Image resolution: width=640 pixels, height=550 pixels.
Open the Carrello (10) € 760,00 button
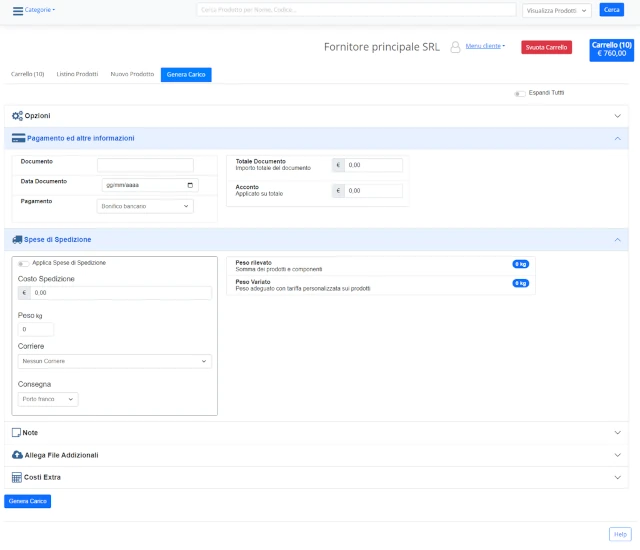pyautogui.click(x=611, y=50)
